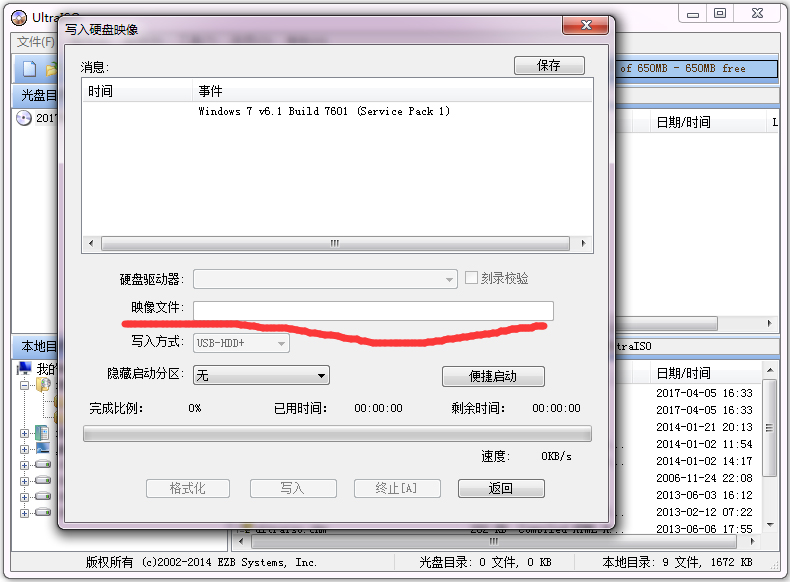Click the 保存 save button
Screen dimensions: 790x582
(x=548, y=66)
